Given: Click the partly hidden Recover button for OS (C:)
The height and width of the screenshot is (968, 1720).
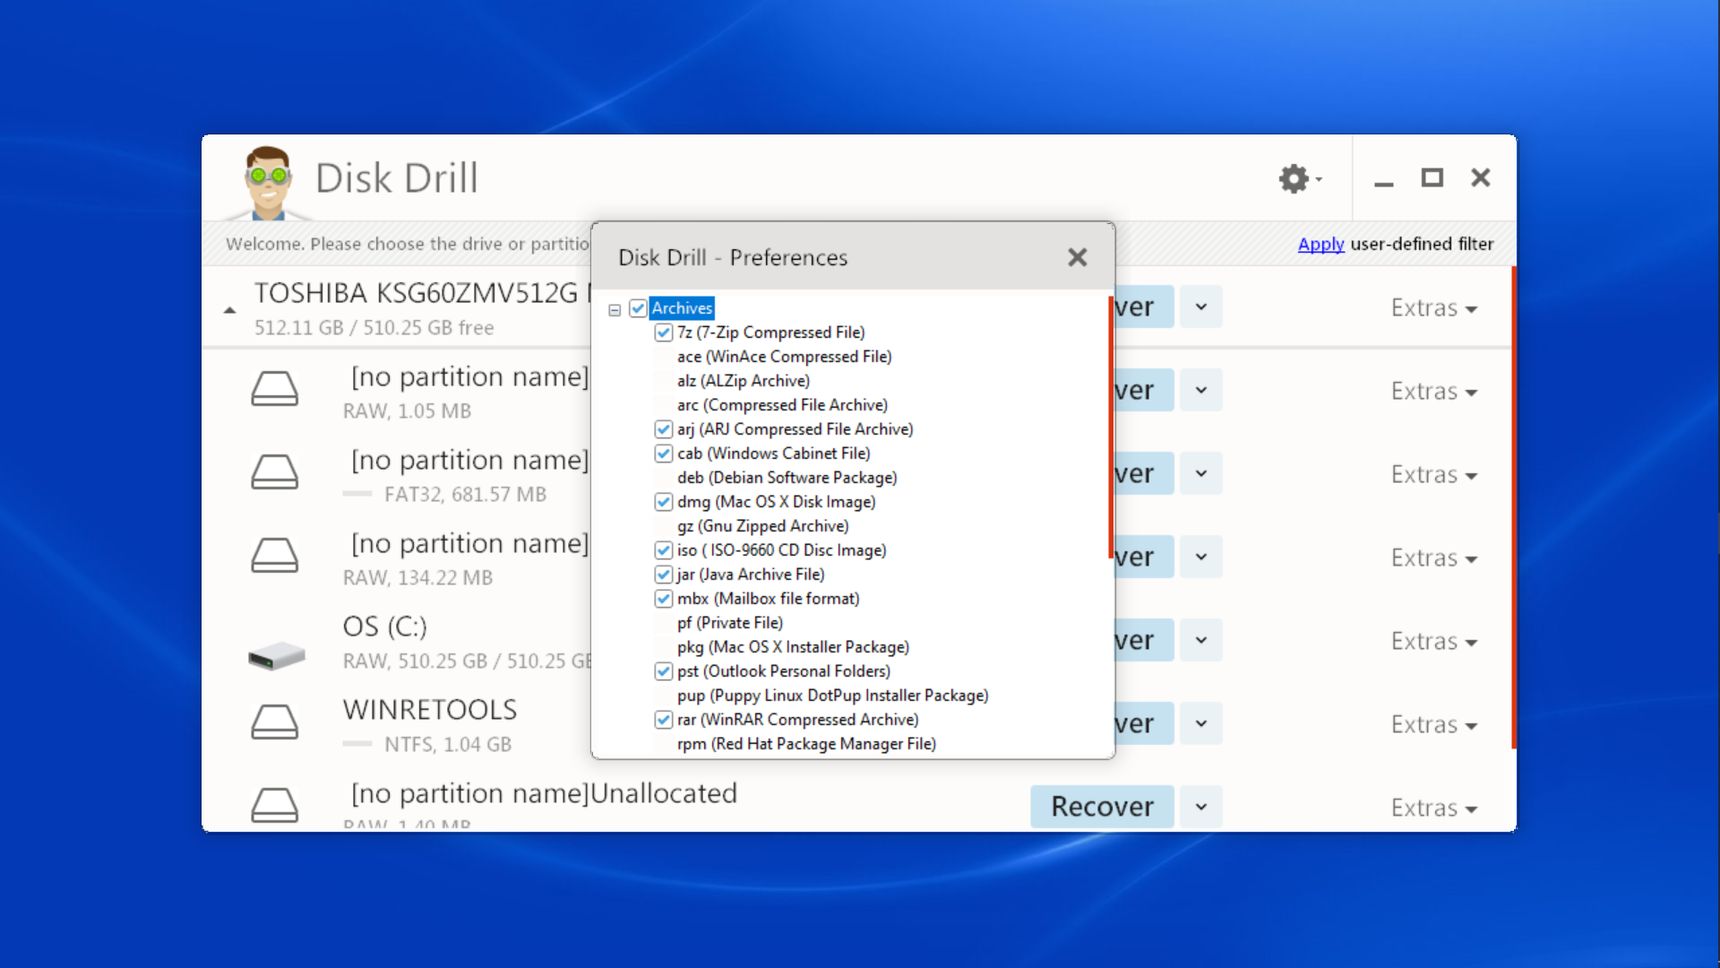Looking at the screenshot, I should click(1145, 640).
